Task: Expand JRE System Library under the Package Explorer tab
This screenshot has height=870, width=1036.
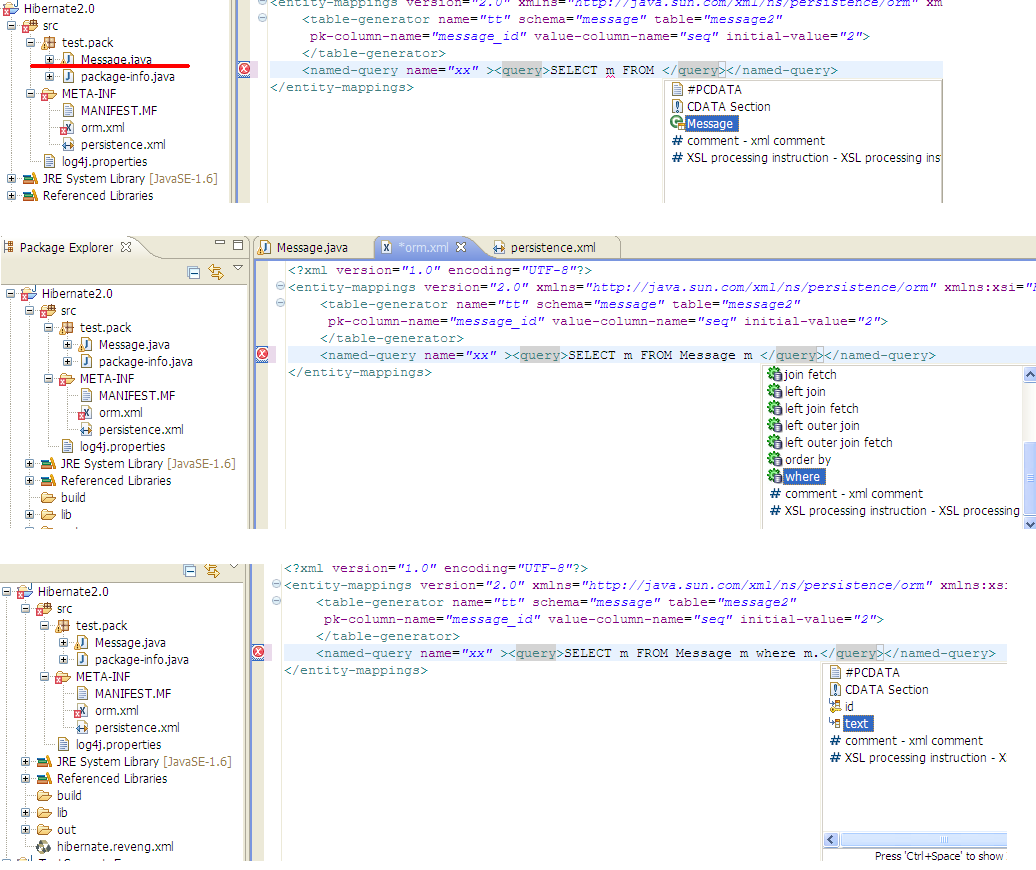Action: pyautogui.click(x=30, y=464)
